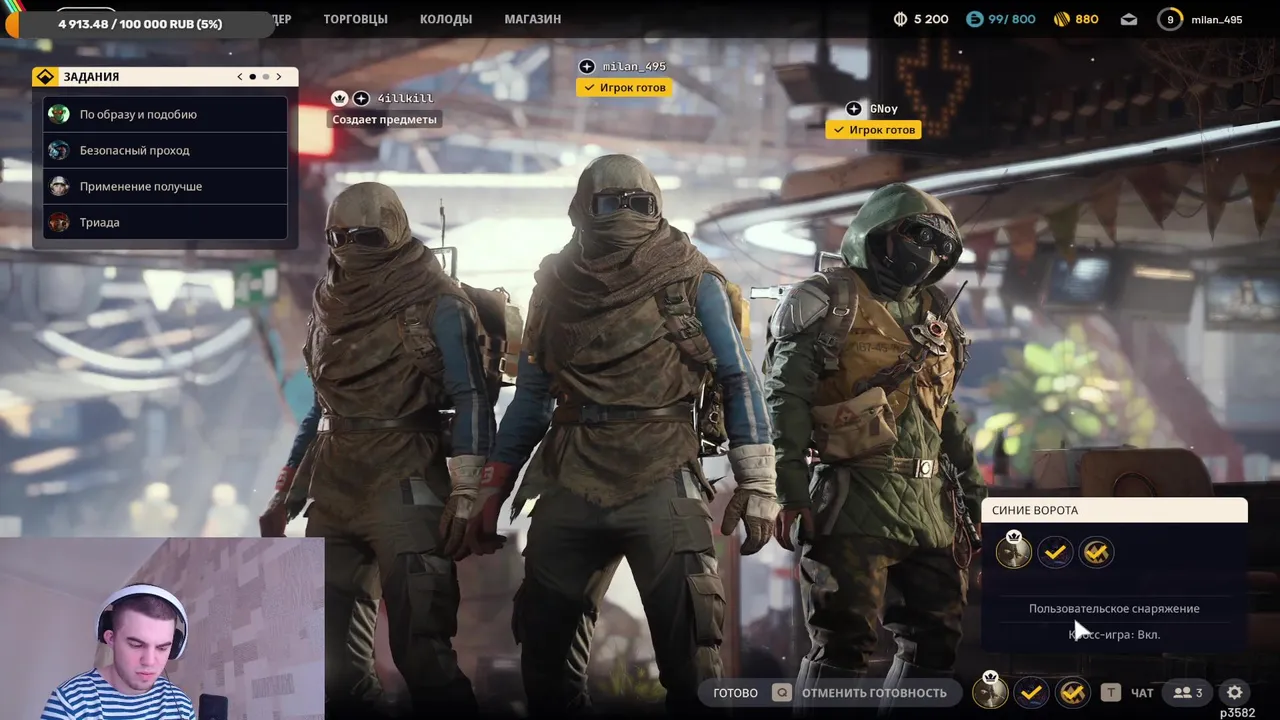The width and height of the screenshot is (1280, 720).
Task: Click crowned leader avatar in Синие ворота panel
Action: point(1014,551)
